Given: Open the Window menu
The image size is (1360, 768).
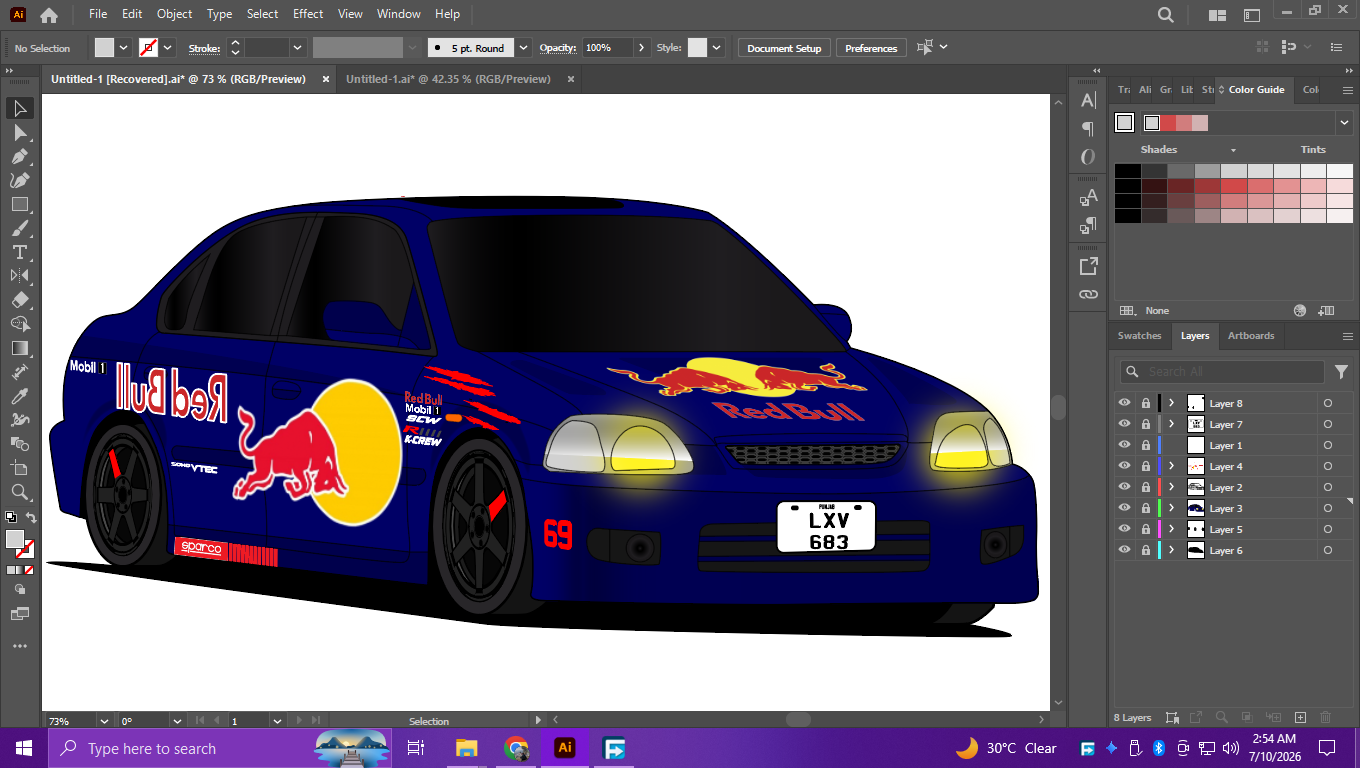Looking at the screenshot, I should pyautogui.click(x=399, y=14).
